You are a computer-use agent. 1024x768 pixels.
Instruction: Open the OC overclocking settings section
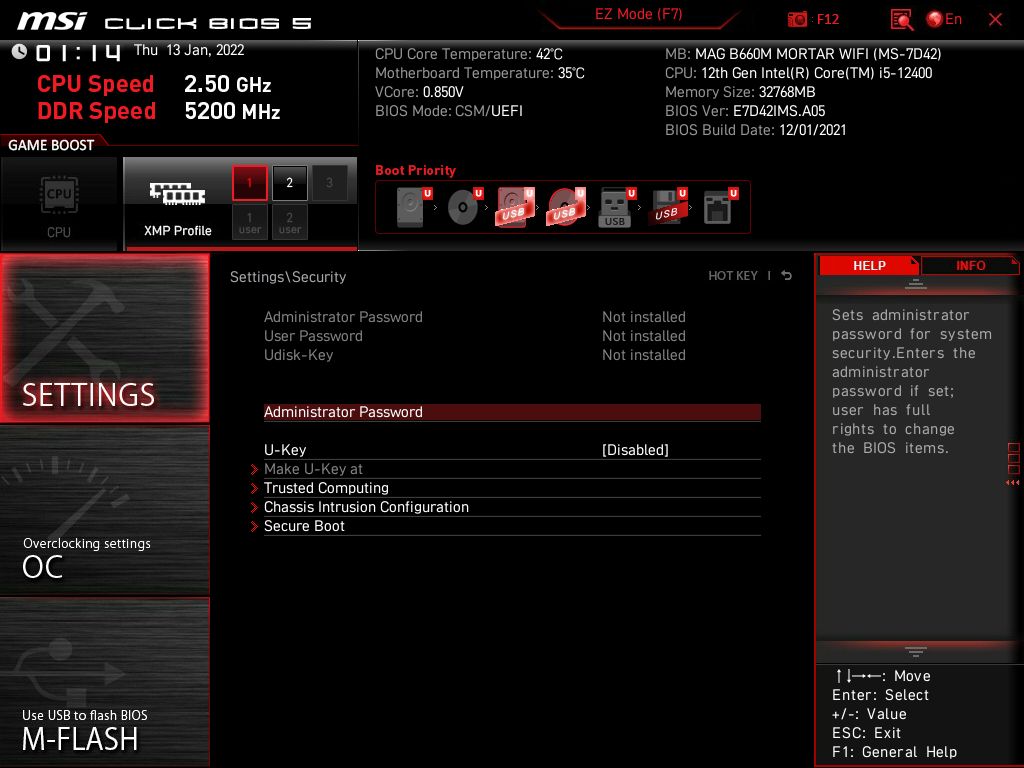point(104,511)
